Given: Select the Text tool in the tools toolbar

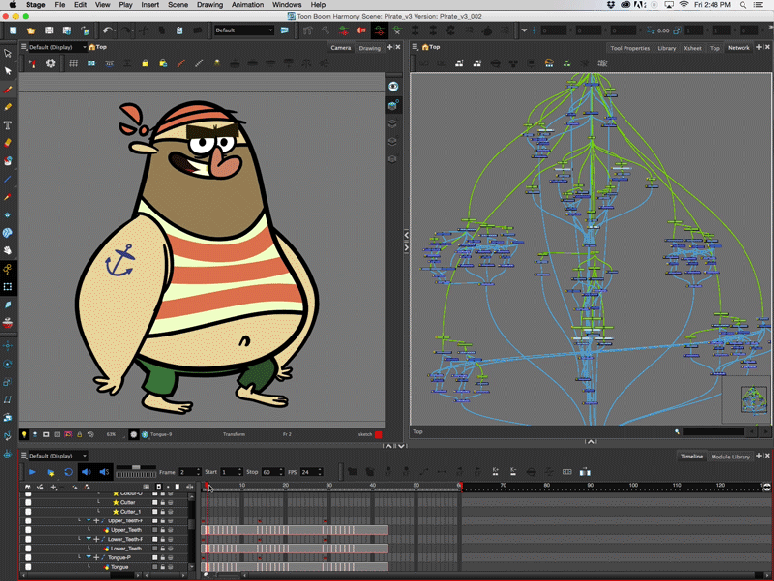Looking at the screenshot, I should (x=8, y=125).
